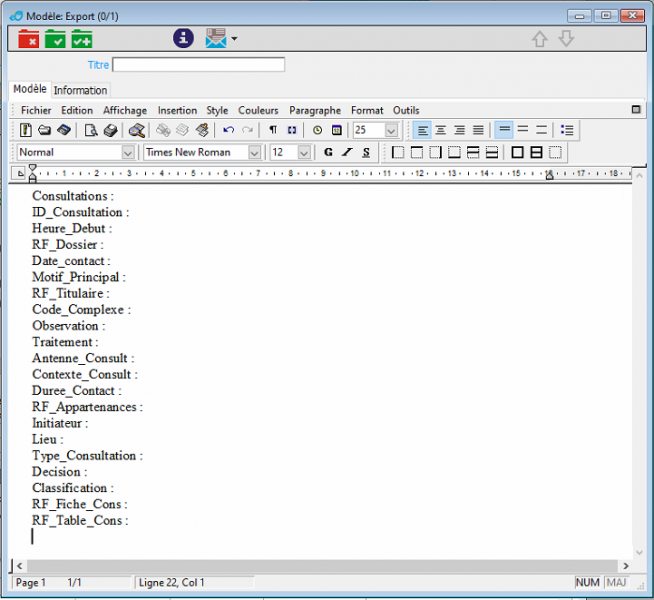Click the grey up arrow icon
The height and width of the screenshot is (600, 654).
pos(540,39)
